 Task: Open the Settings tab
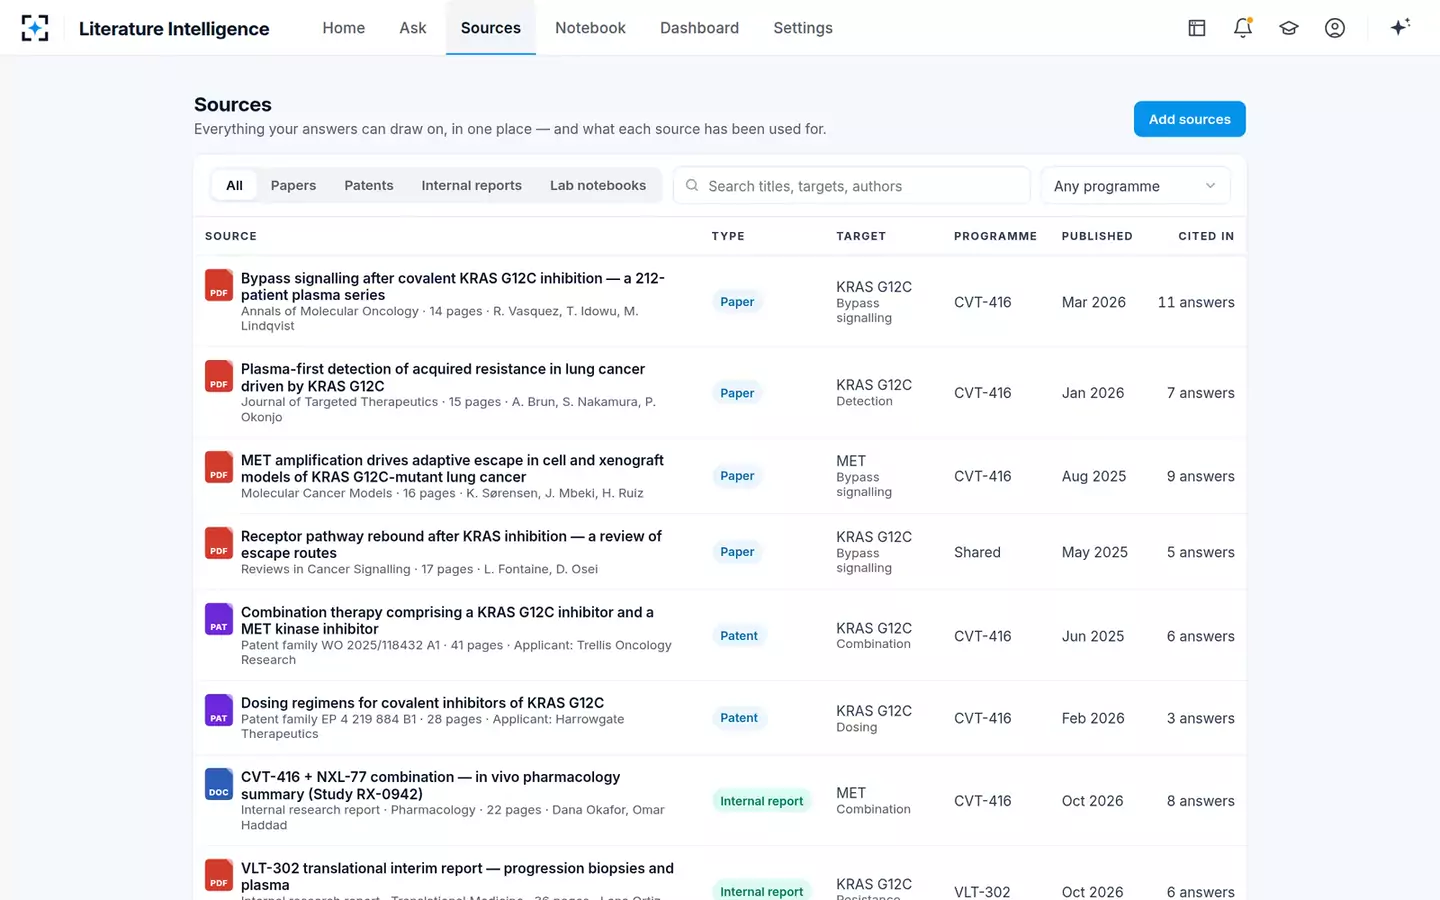coord(803,28)
